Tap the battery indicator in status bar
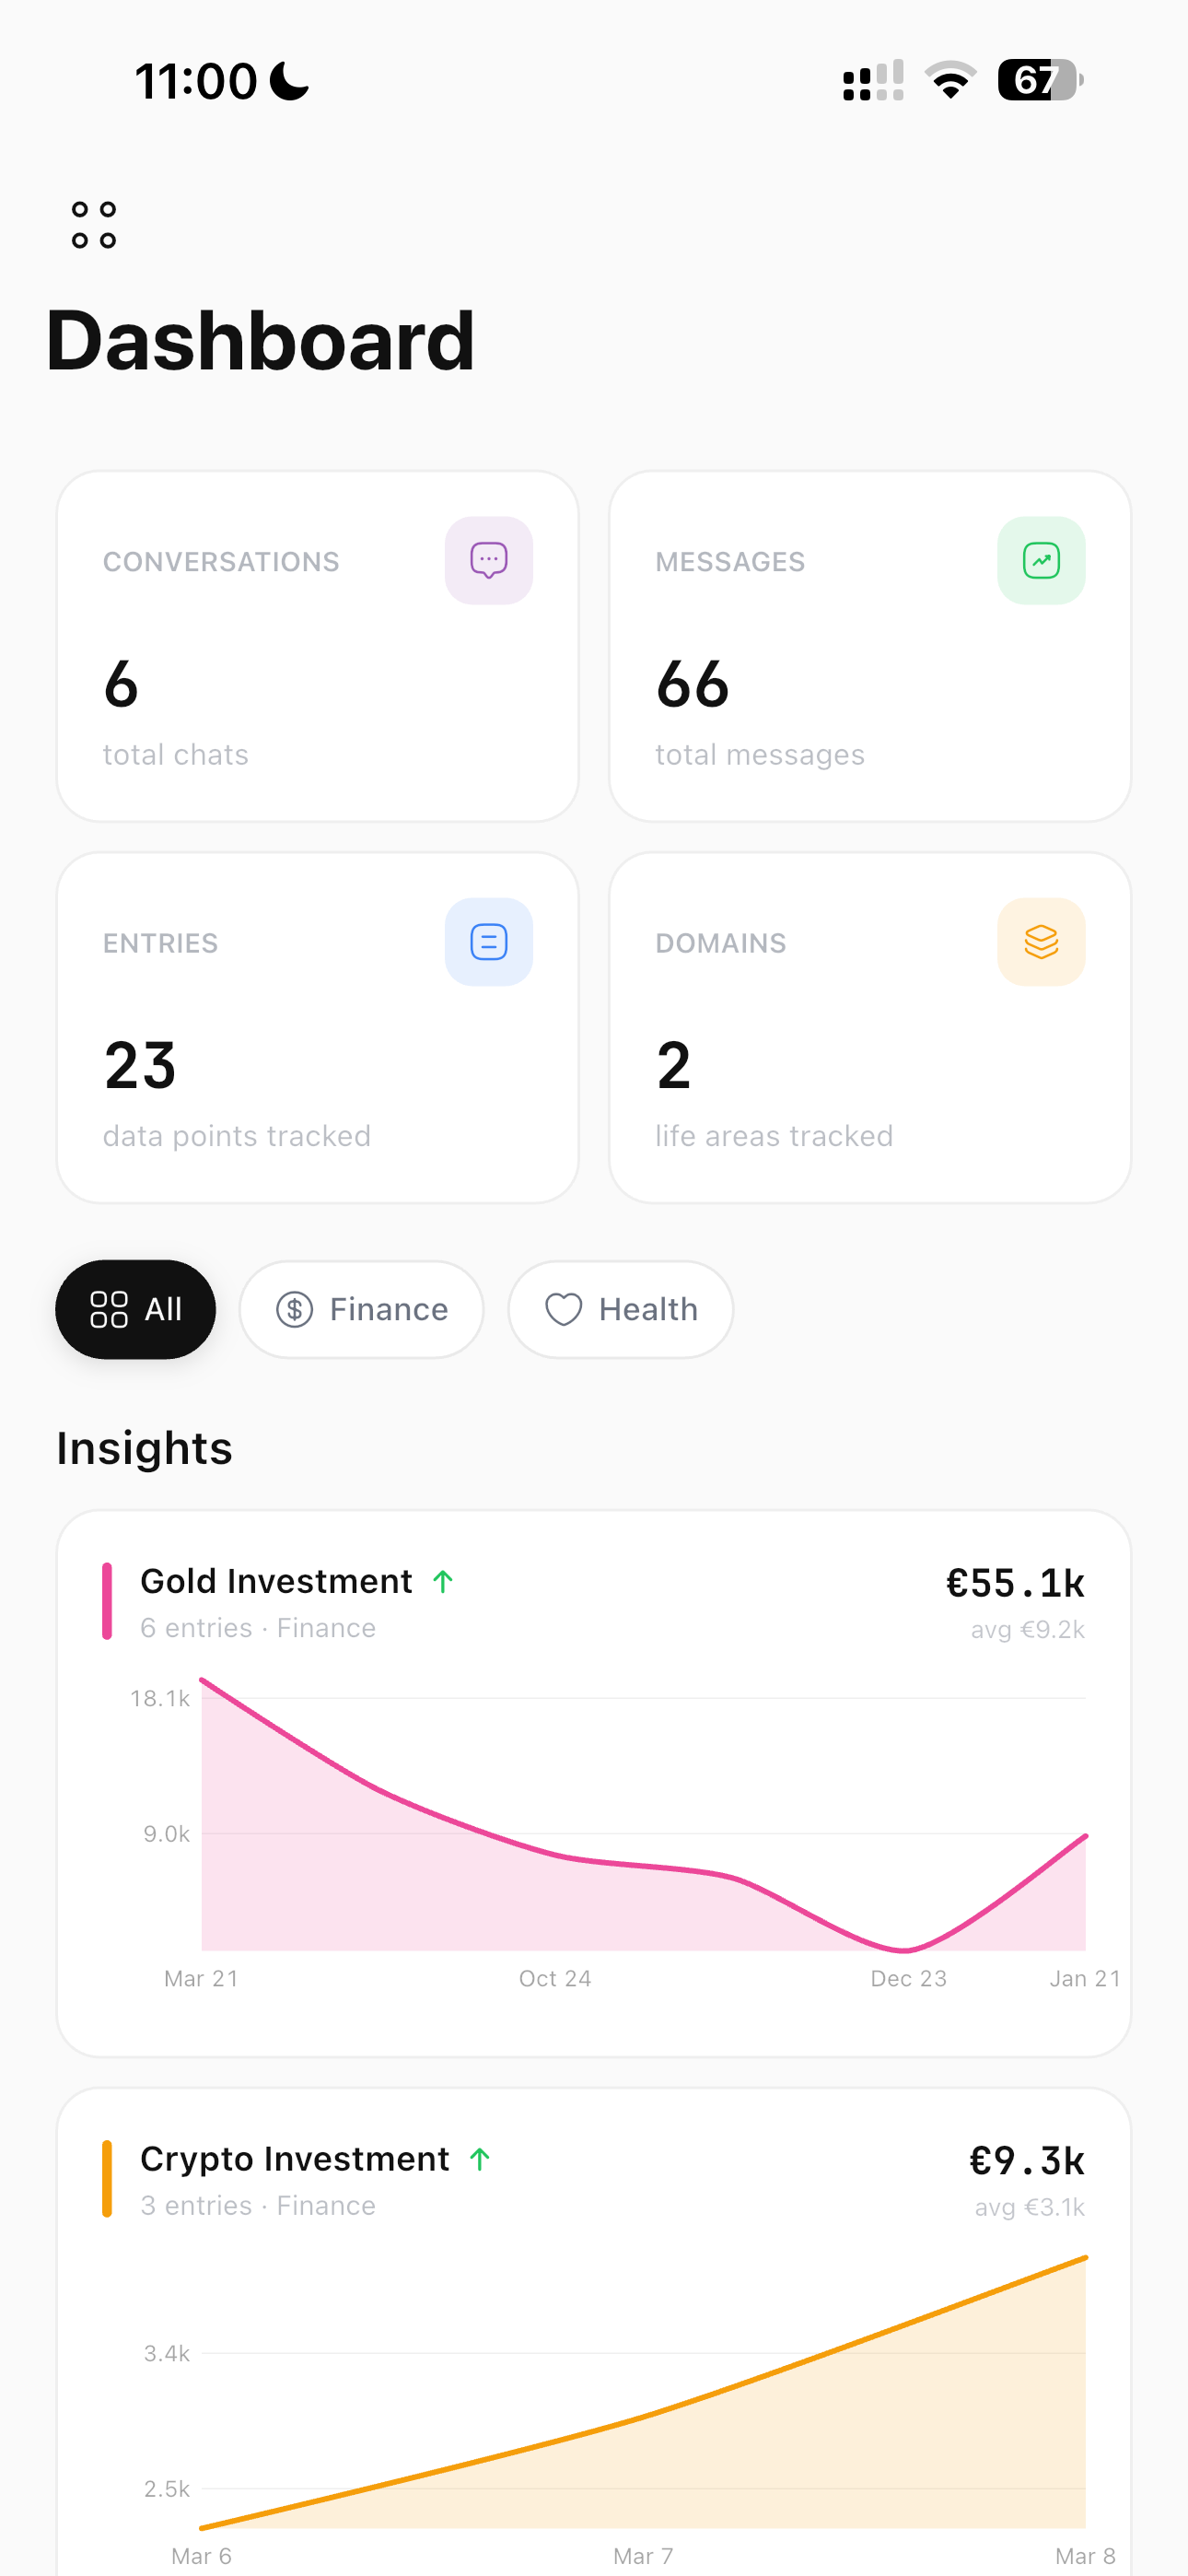 point(1040,80)
